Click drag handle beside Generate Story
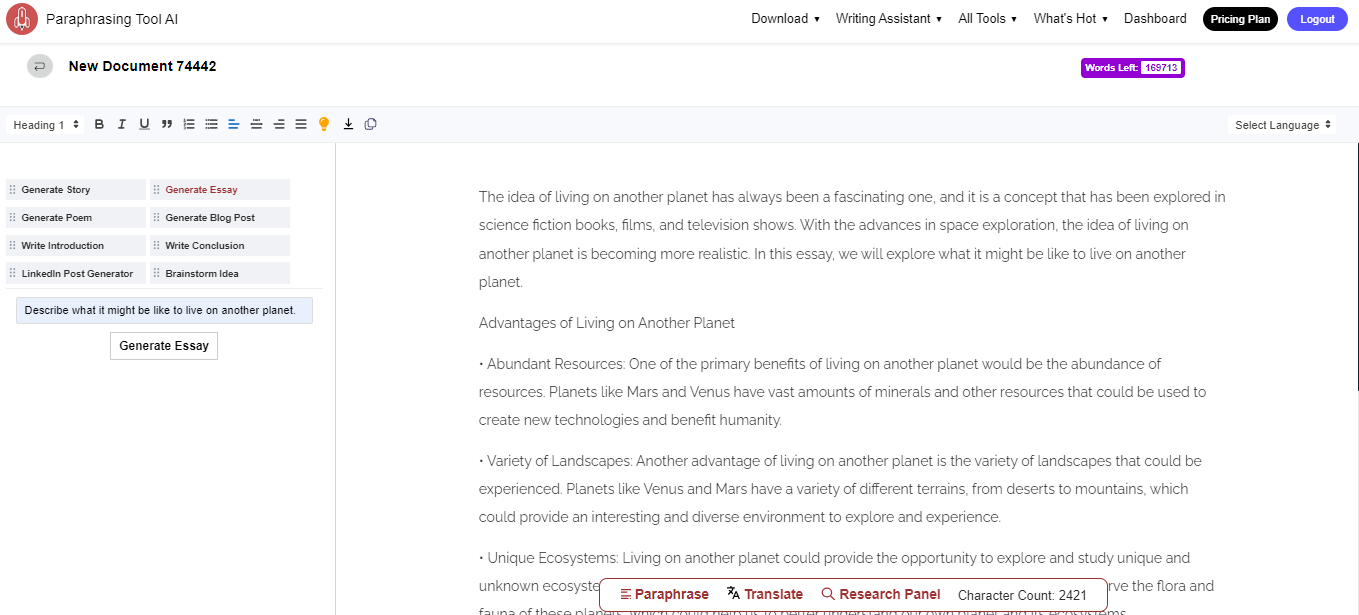 coord(13,189)
